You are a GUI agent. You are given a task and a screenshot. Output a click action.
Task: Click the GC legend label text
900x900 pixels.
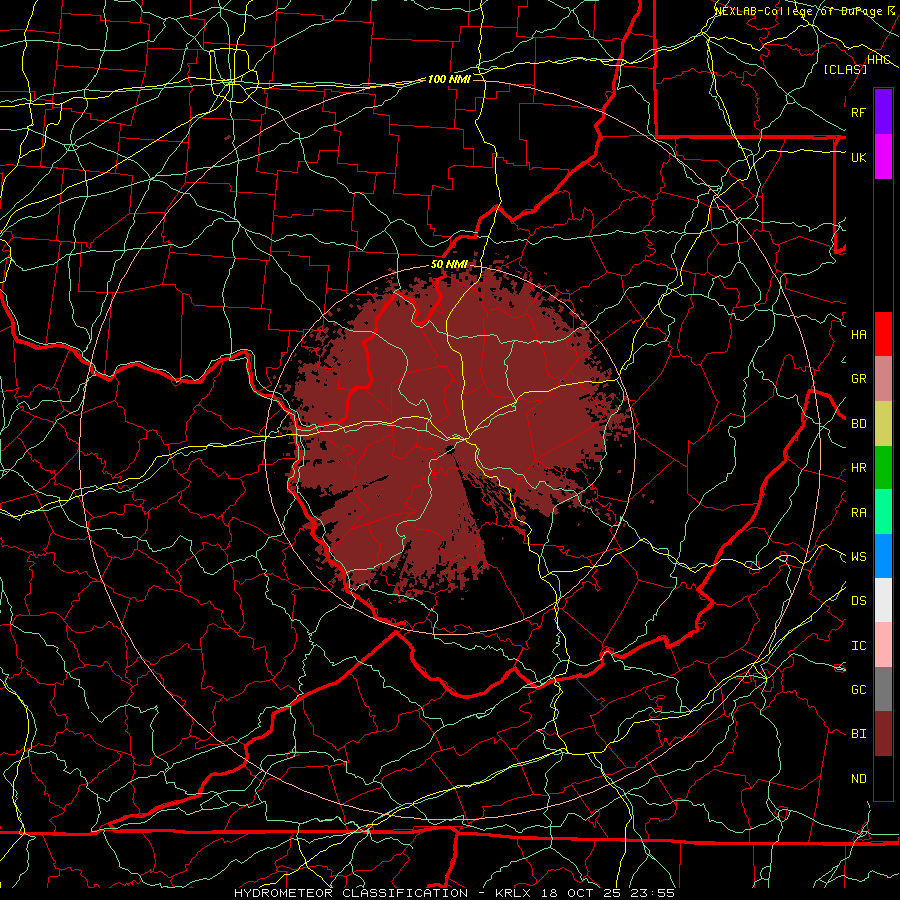coord(858,690)
